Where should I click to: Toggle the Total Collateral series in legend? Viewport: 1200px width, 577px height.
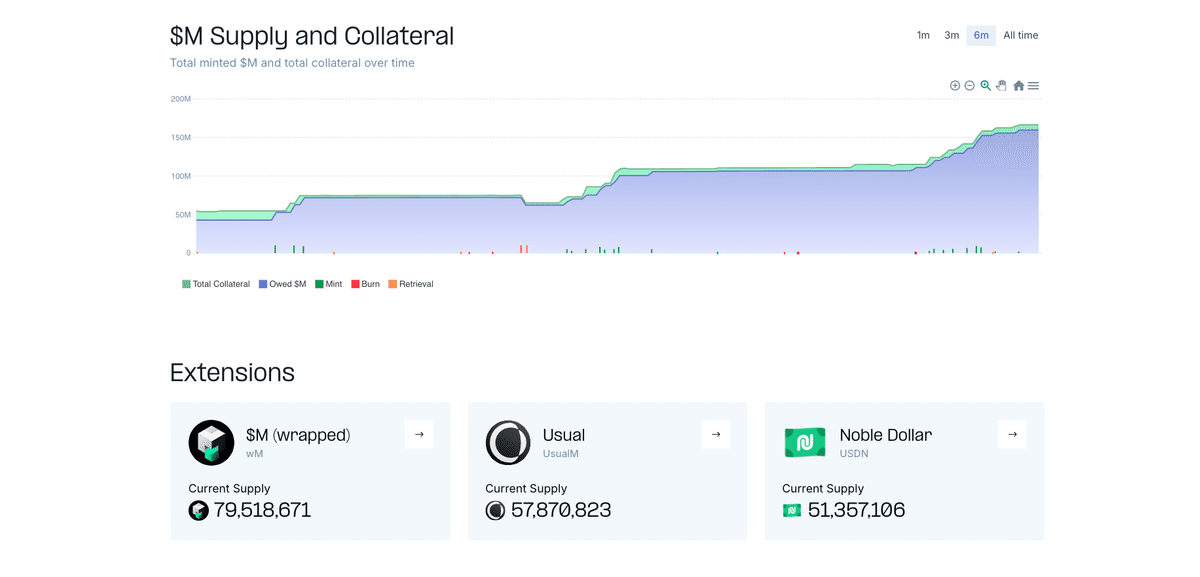(216, 284)
